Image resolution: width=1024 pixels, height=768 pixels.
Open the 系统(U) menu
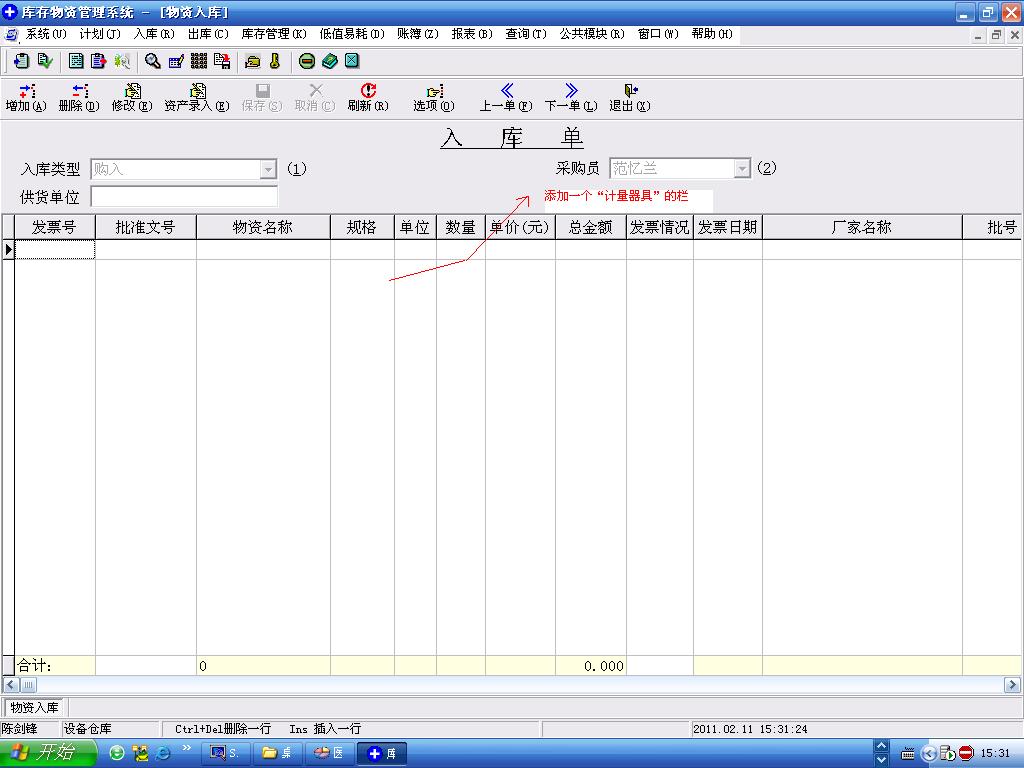coord(46,34)
